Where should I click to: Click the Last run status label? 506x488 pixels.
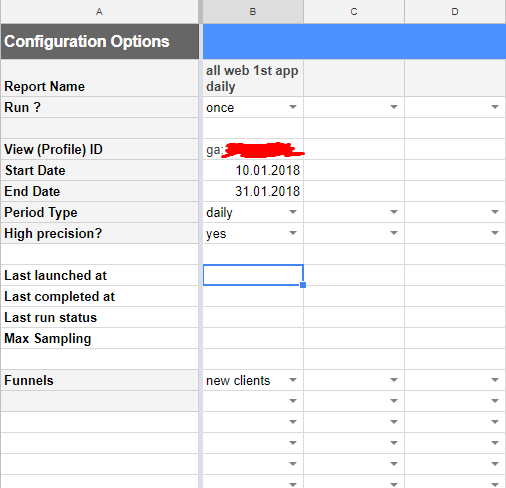coord(50,317)
